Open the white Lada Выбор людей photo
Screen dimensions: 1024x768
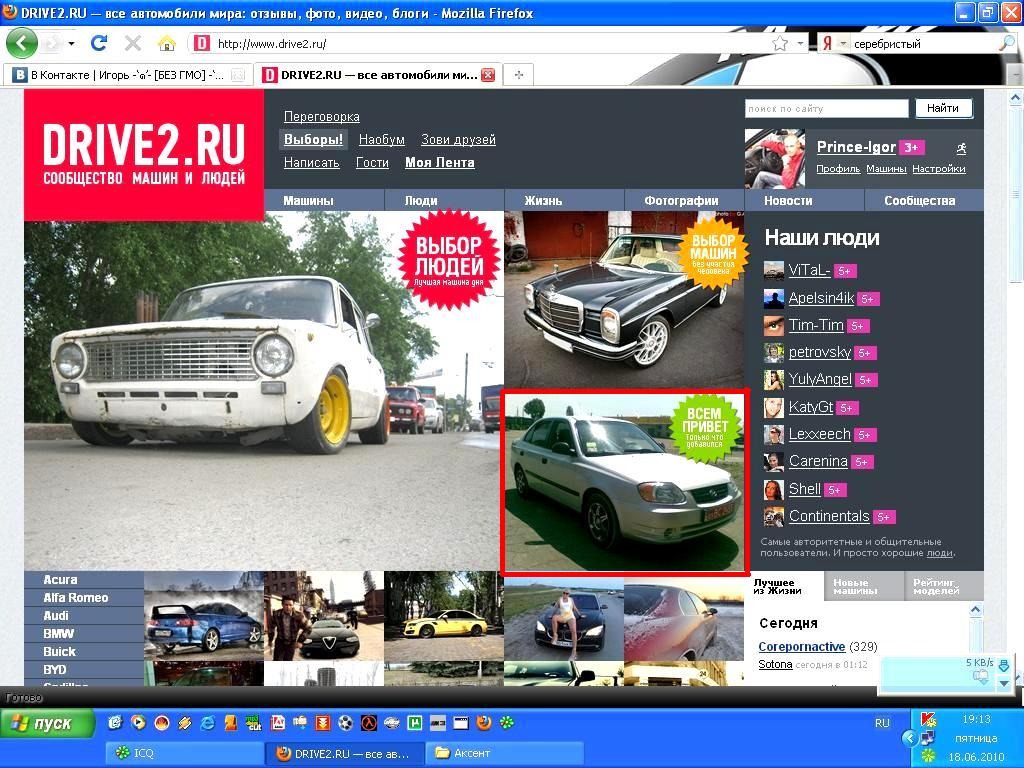pyautogui.click(x=264, y=391)
